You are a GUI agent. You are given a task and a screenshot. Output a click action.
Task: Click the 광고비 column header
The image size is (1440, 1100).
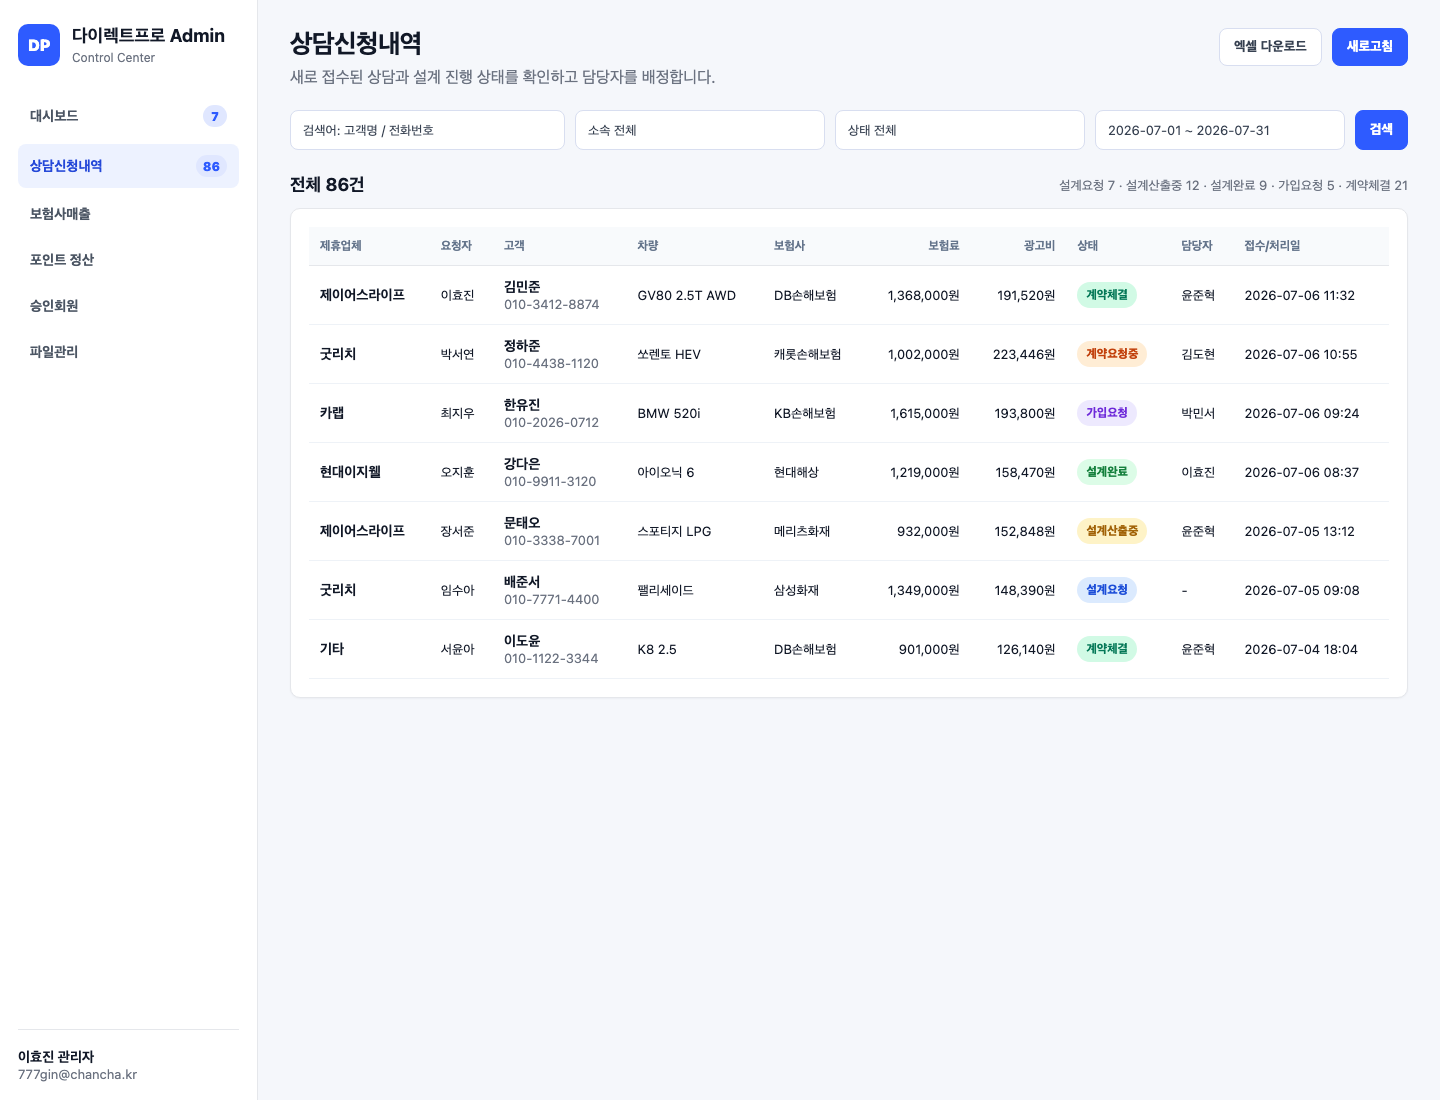coord(1039,246)
